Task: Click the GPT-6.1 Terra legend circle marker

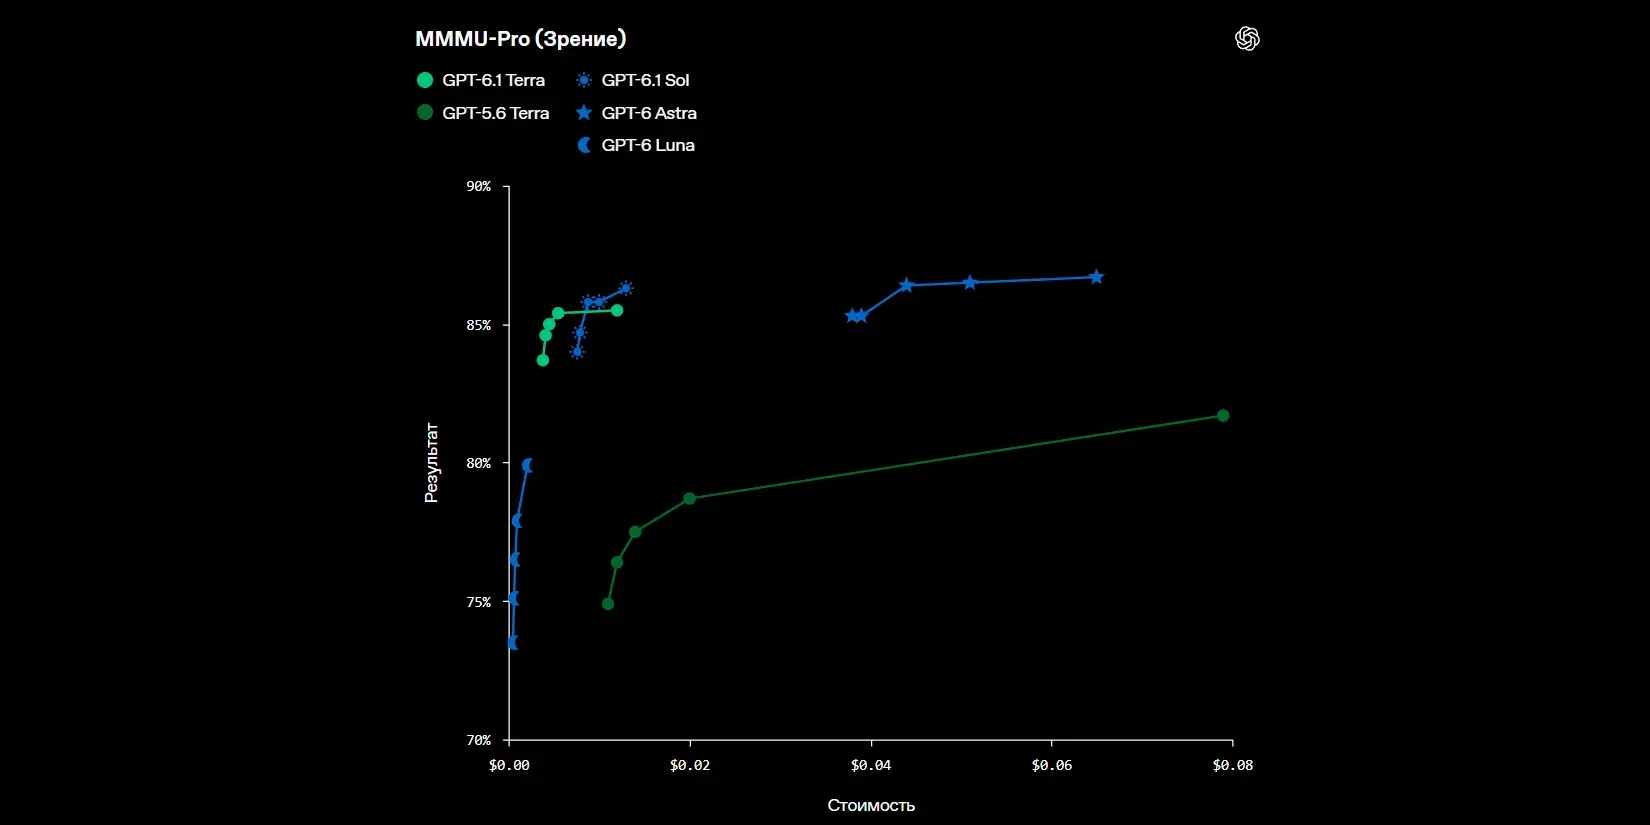Action: point(425,80)
